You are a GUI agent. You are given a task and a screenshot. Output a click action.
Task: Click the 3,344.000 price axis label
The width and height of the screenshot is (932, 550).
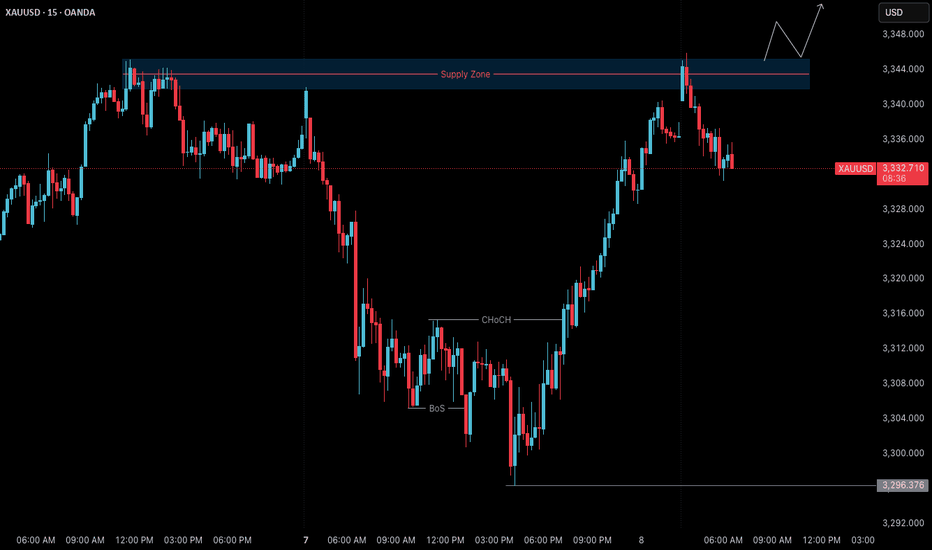coord(903,70)
